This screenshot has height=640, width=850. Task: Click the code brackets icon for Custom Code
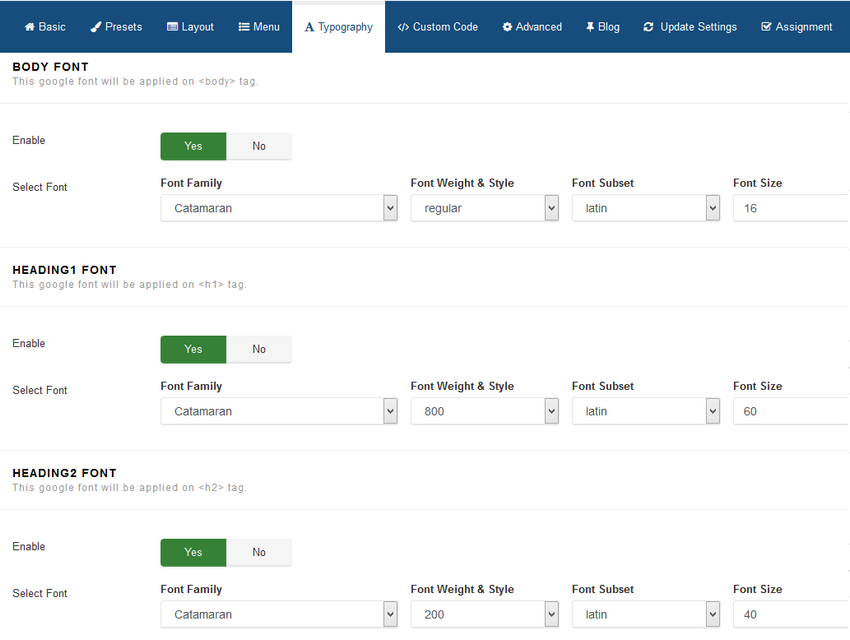click(403, 27)
